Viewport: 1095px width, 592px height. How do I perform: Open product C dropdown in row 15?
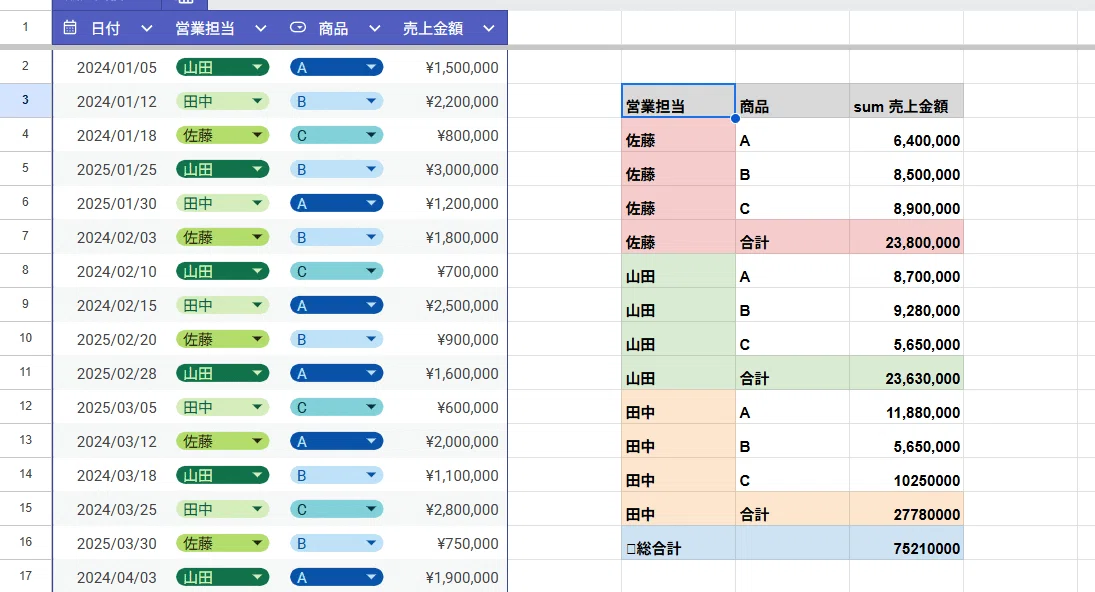[336, 509]
